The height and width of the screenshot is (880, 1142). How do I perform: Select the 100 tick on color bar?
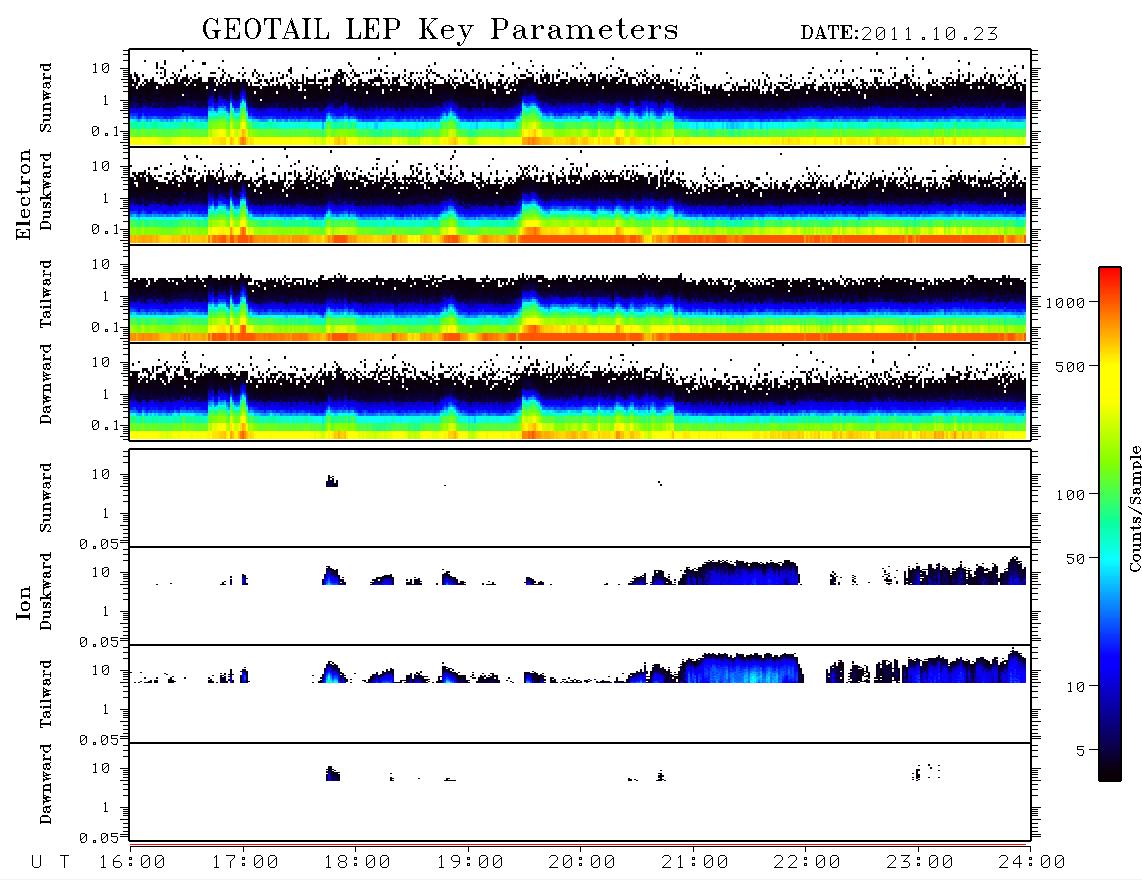click(1070, 495)
